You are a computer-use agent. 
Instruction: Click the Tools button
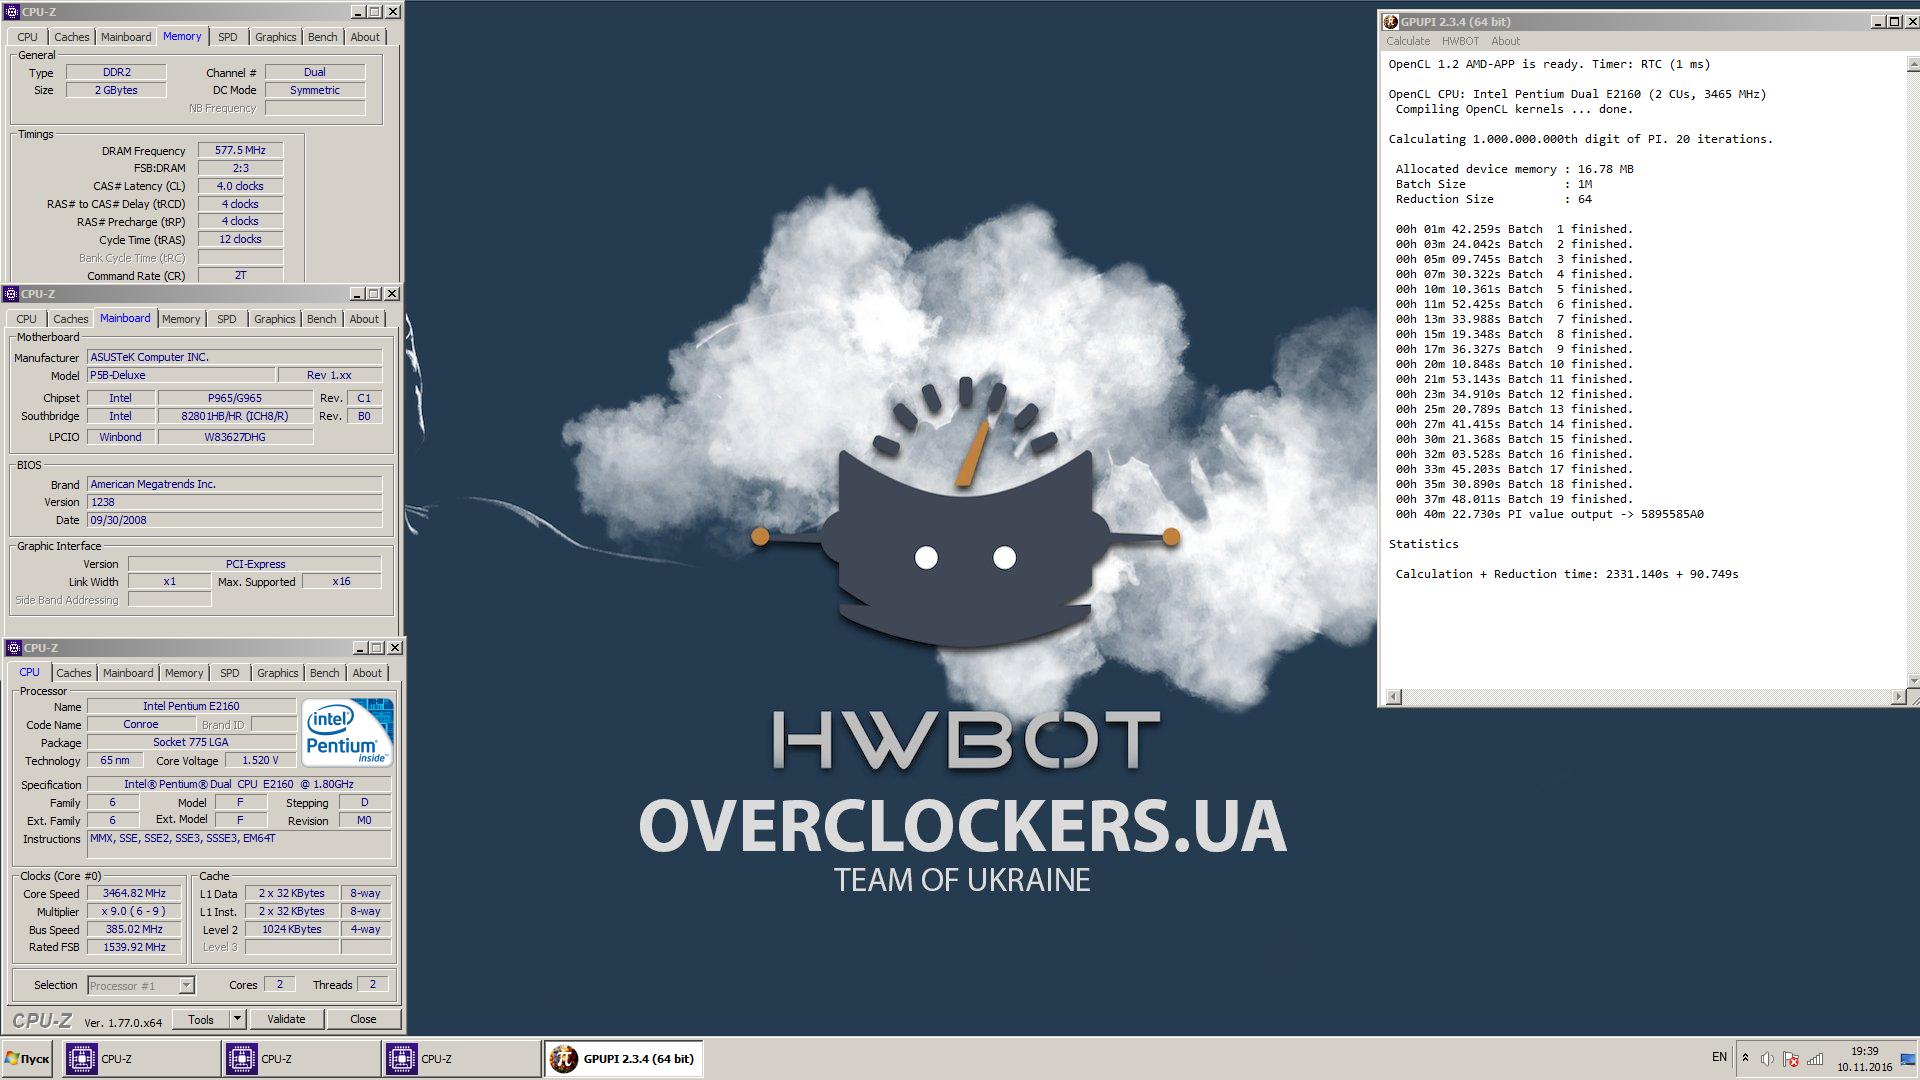tap(201, 1019)
